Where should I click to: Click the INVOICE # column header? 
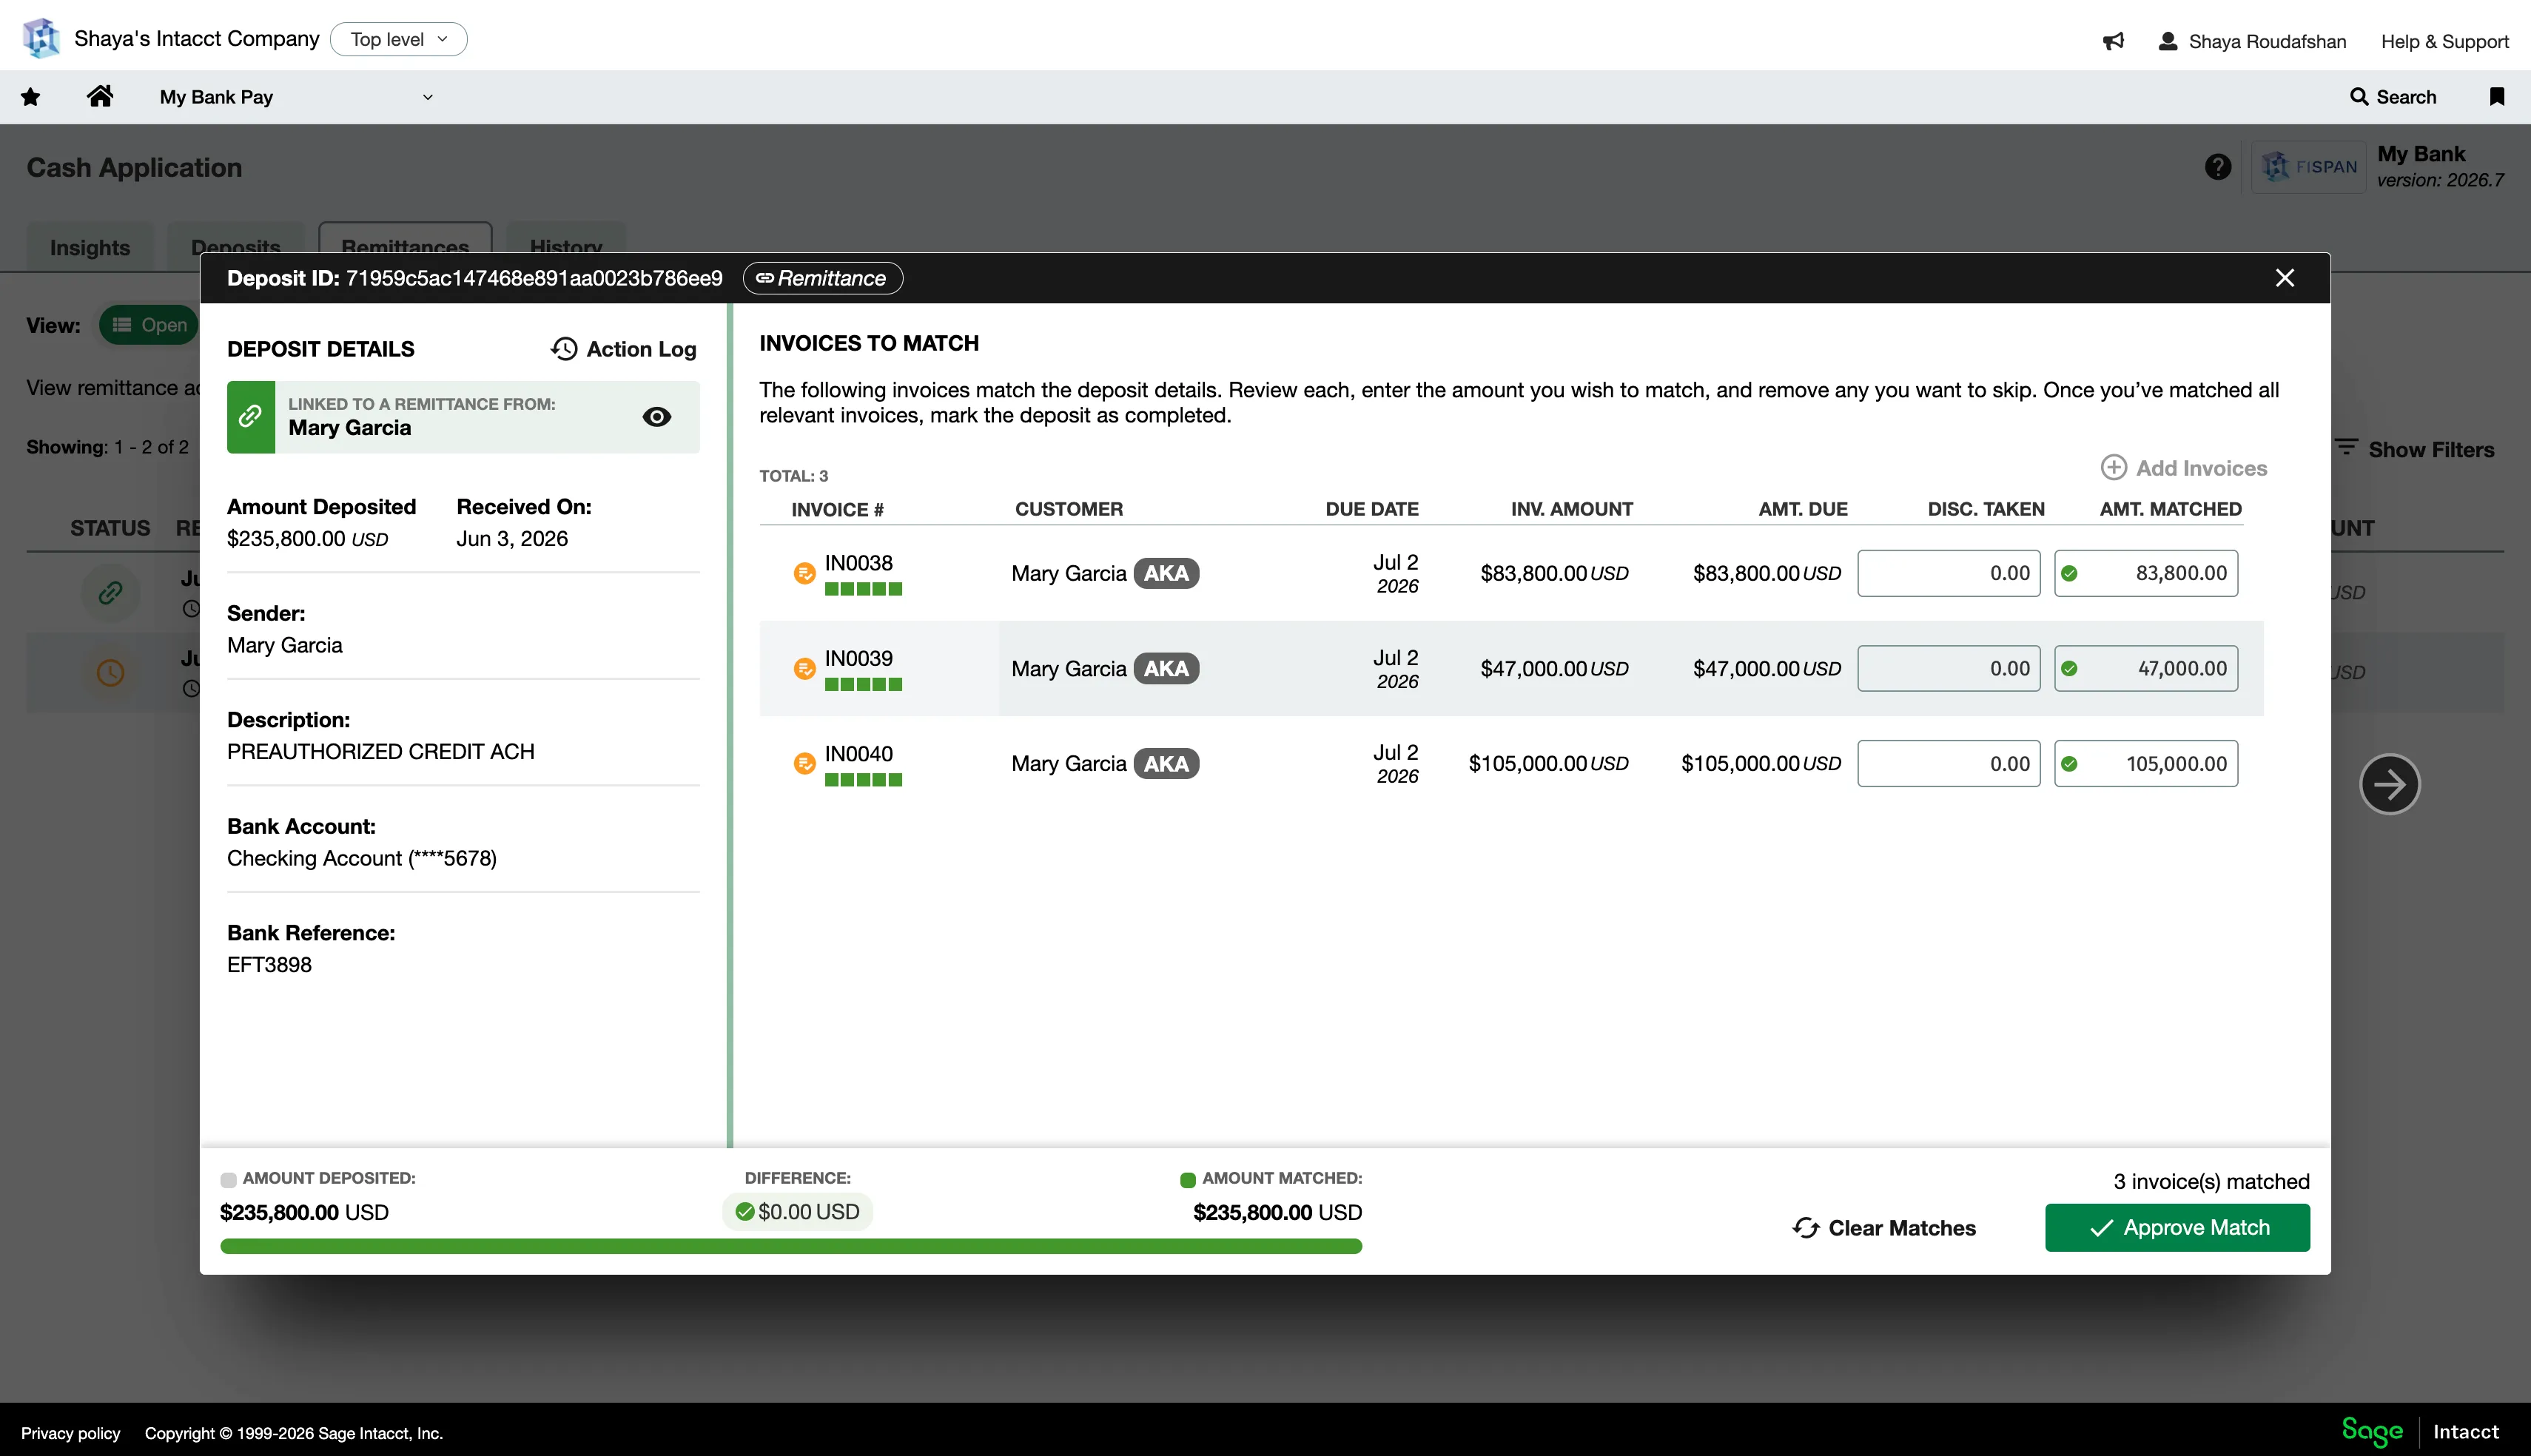tap(837, 509)
